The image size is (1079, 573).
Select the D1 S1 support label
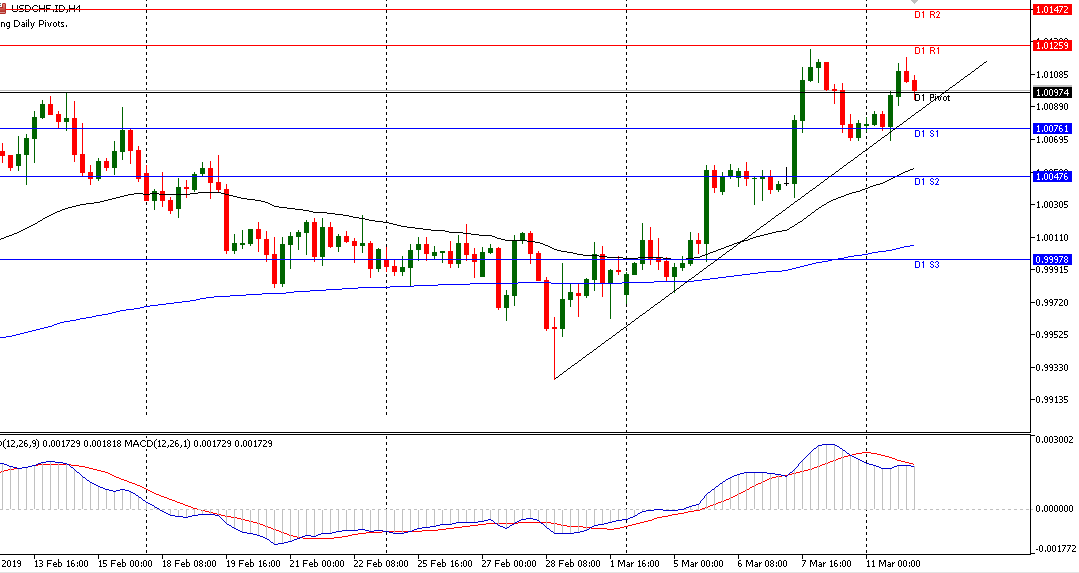point(926,134)
